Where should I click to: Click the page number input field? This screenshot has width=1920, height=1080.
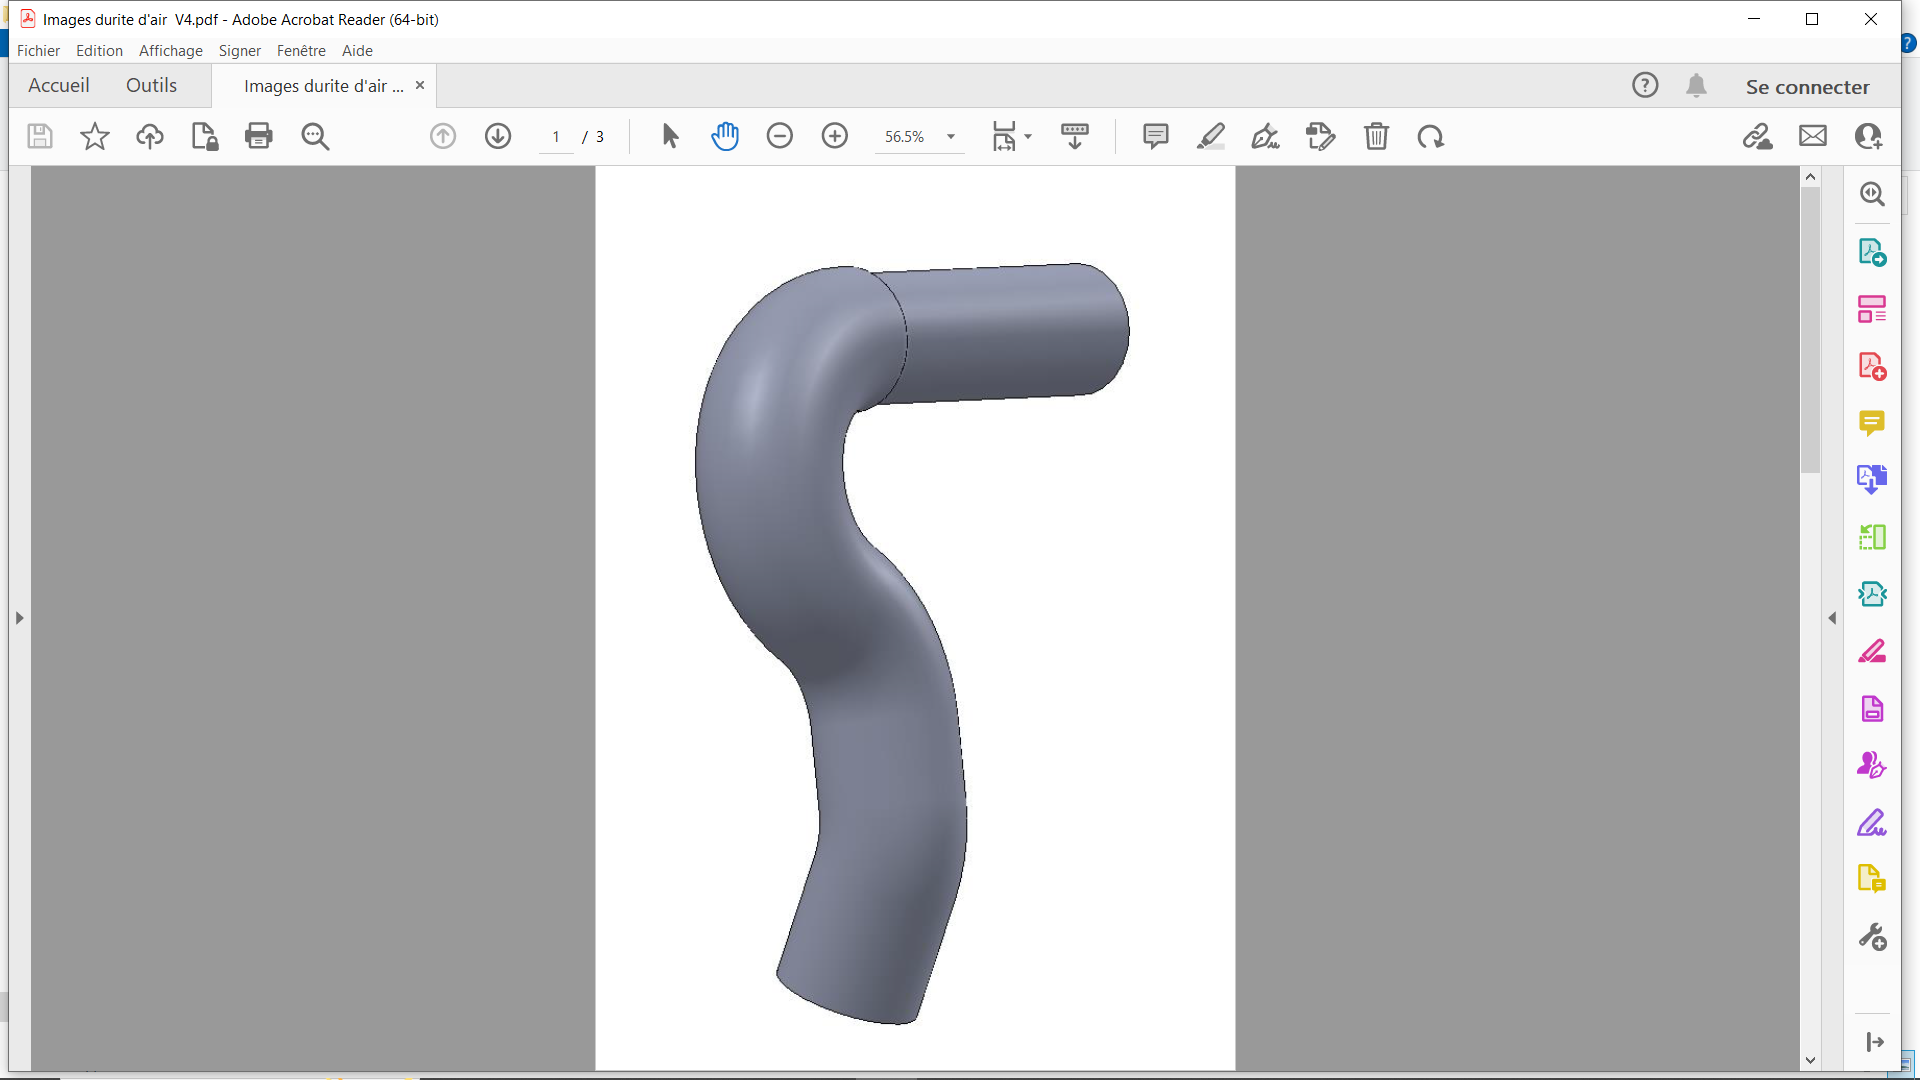pyautogui.click(x=556, y=137)
